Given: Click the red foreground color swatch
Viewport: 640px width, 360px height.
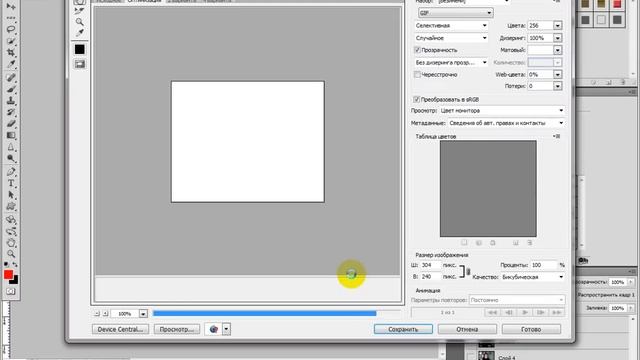Looking at the screenshot, I should click(x=8, y=274).
